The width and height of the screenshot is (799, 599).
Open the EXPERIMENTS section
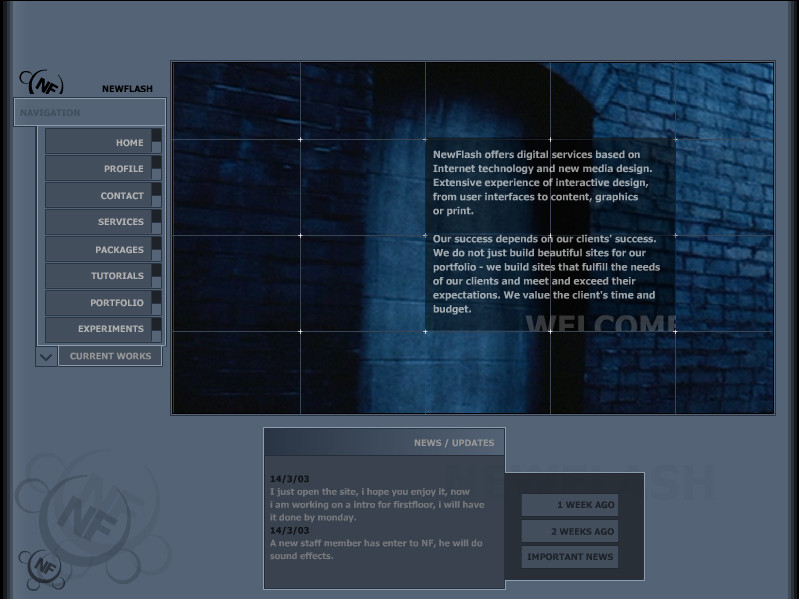(98, 329)
